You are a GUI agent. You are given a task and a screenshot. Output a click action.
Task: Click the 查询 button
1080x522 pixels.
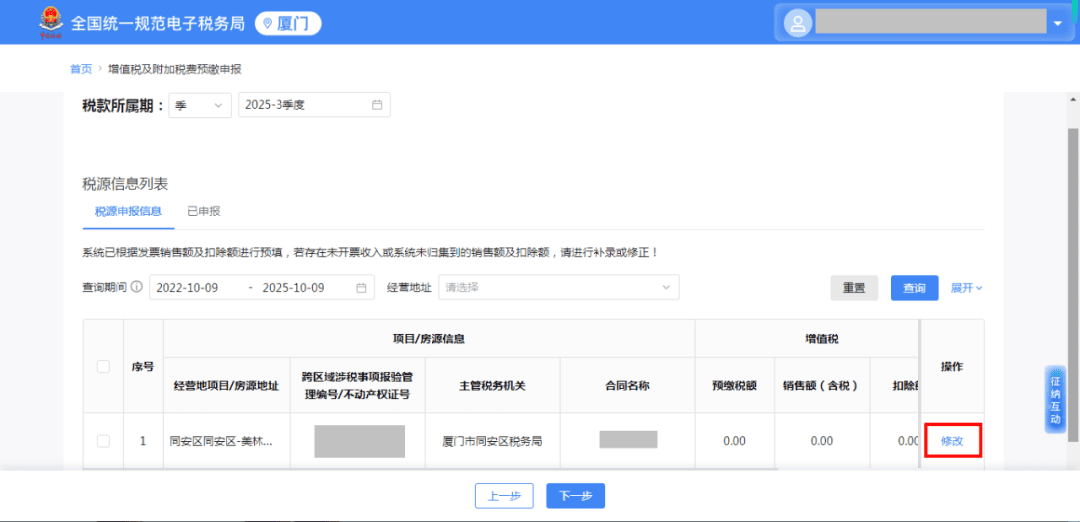click(x=914, y=288)
